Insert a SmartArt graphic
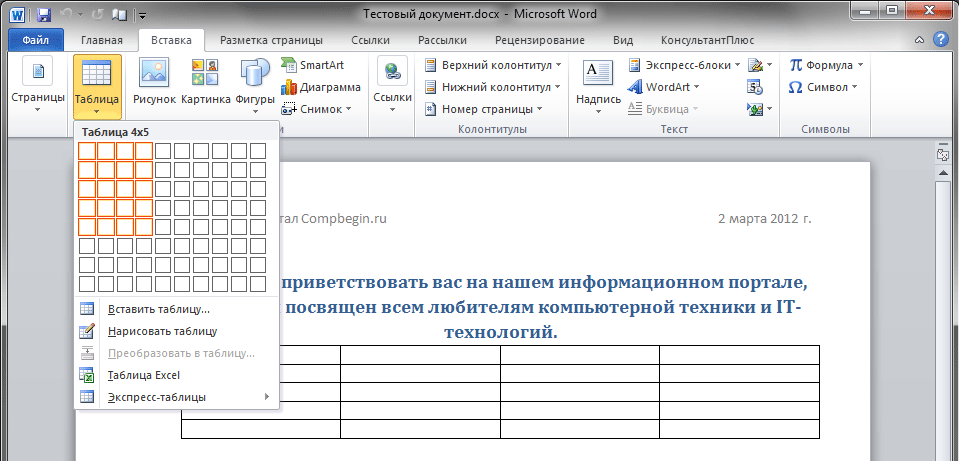 313,65
